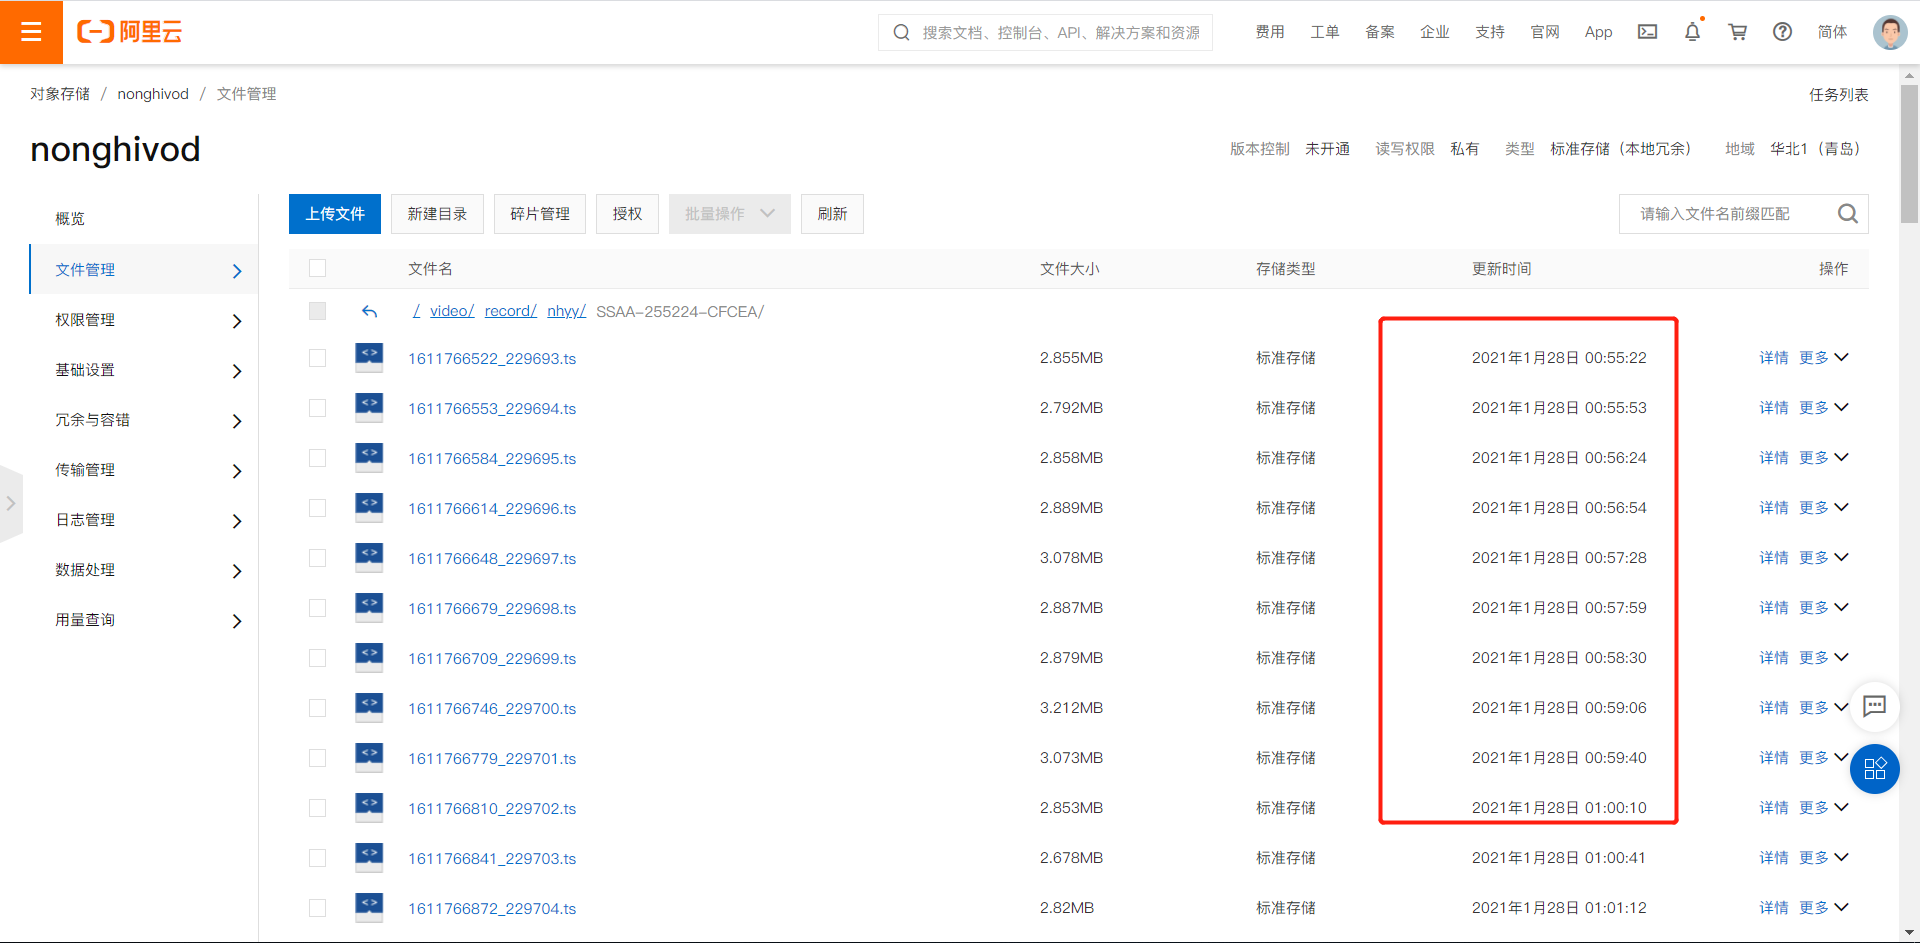Check the box for 1611766746_229700.ts

coord(317,708)
